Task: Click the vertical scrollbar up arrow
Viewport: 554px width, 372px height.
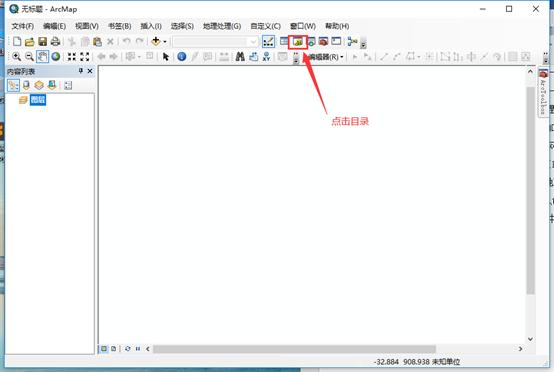Action: (x=530, y=71)
